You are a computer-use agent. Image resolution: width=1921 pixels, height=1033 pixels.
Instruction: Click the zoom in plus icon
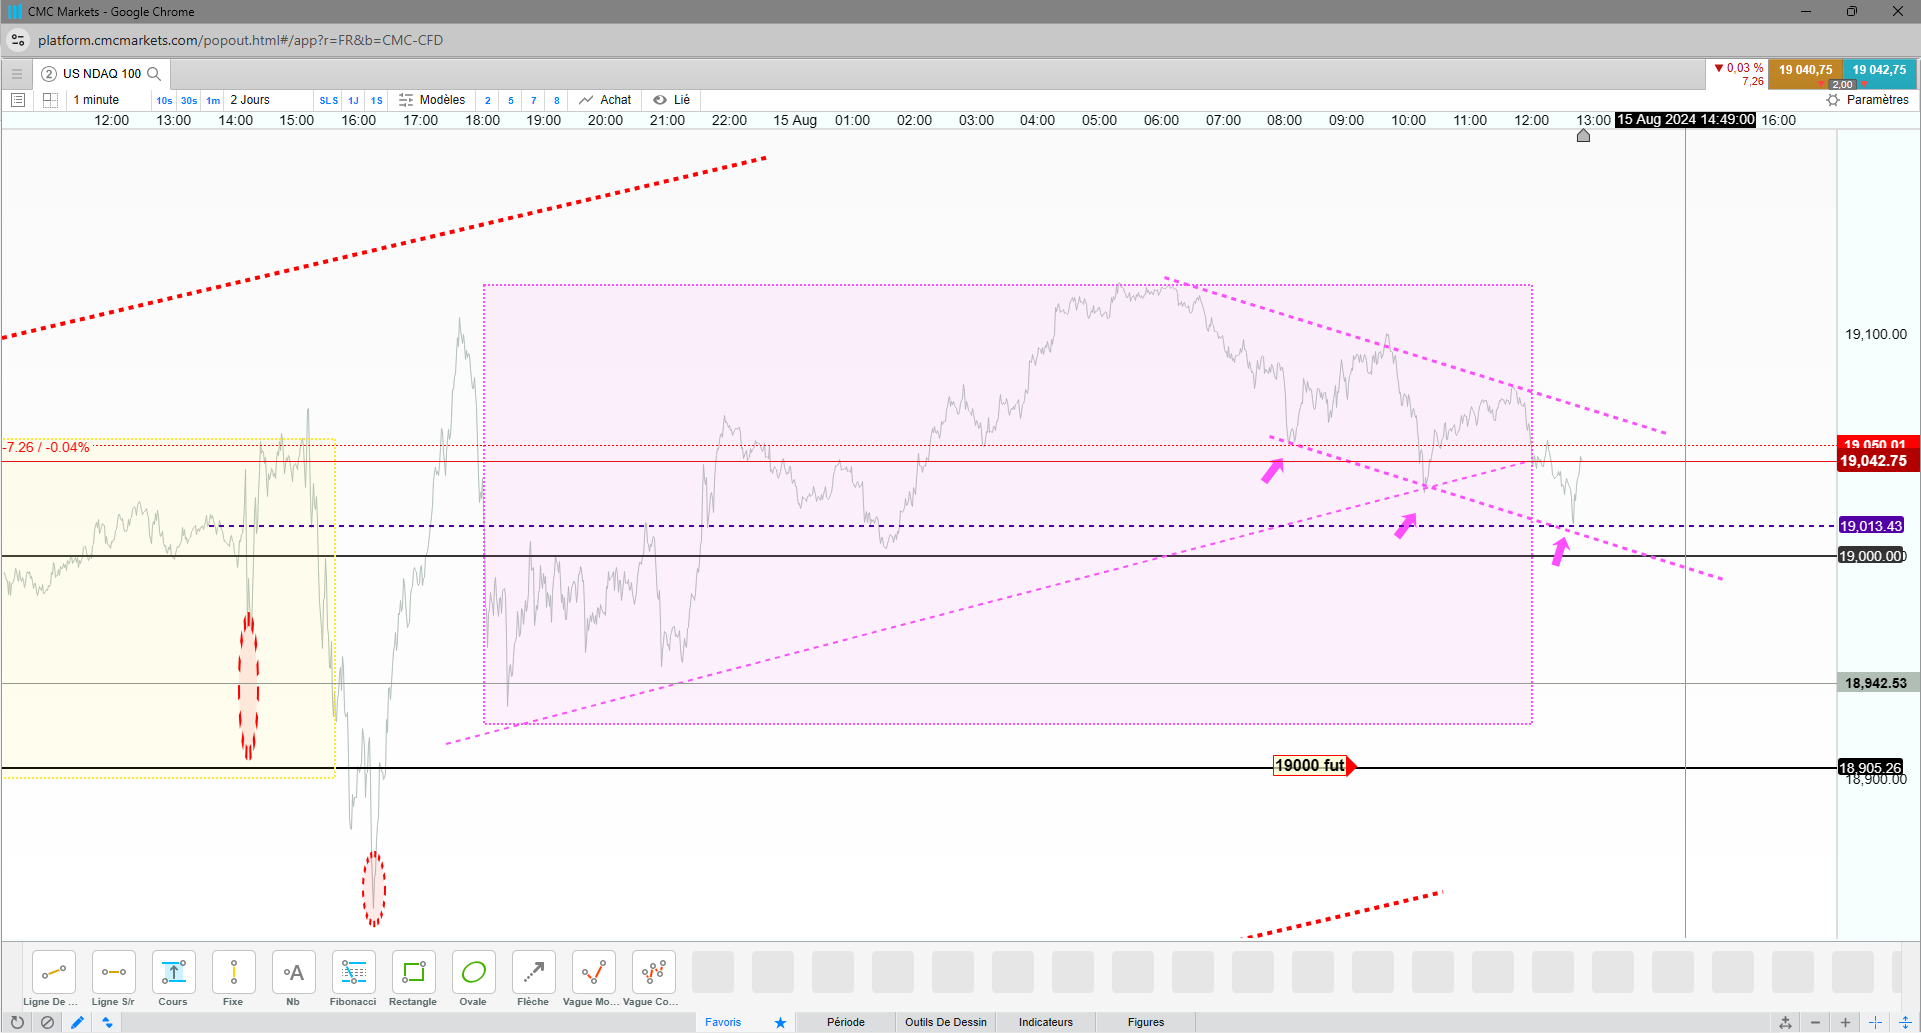[x=1845, y=1022]
